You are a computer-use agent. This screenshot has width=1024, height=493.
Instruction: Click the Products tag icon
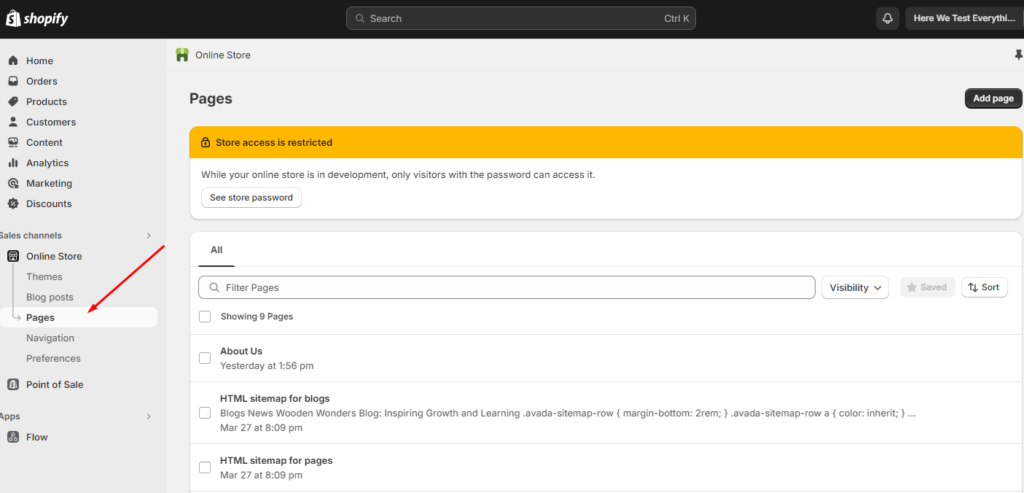pos(13,102)
